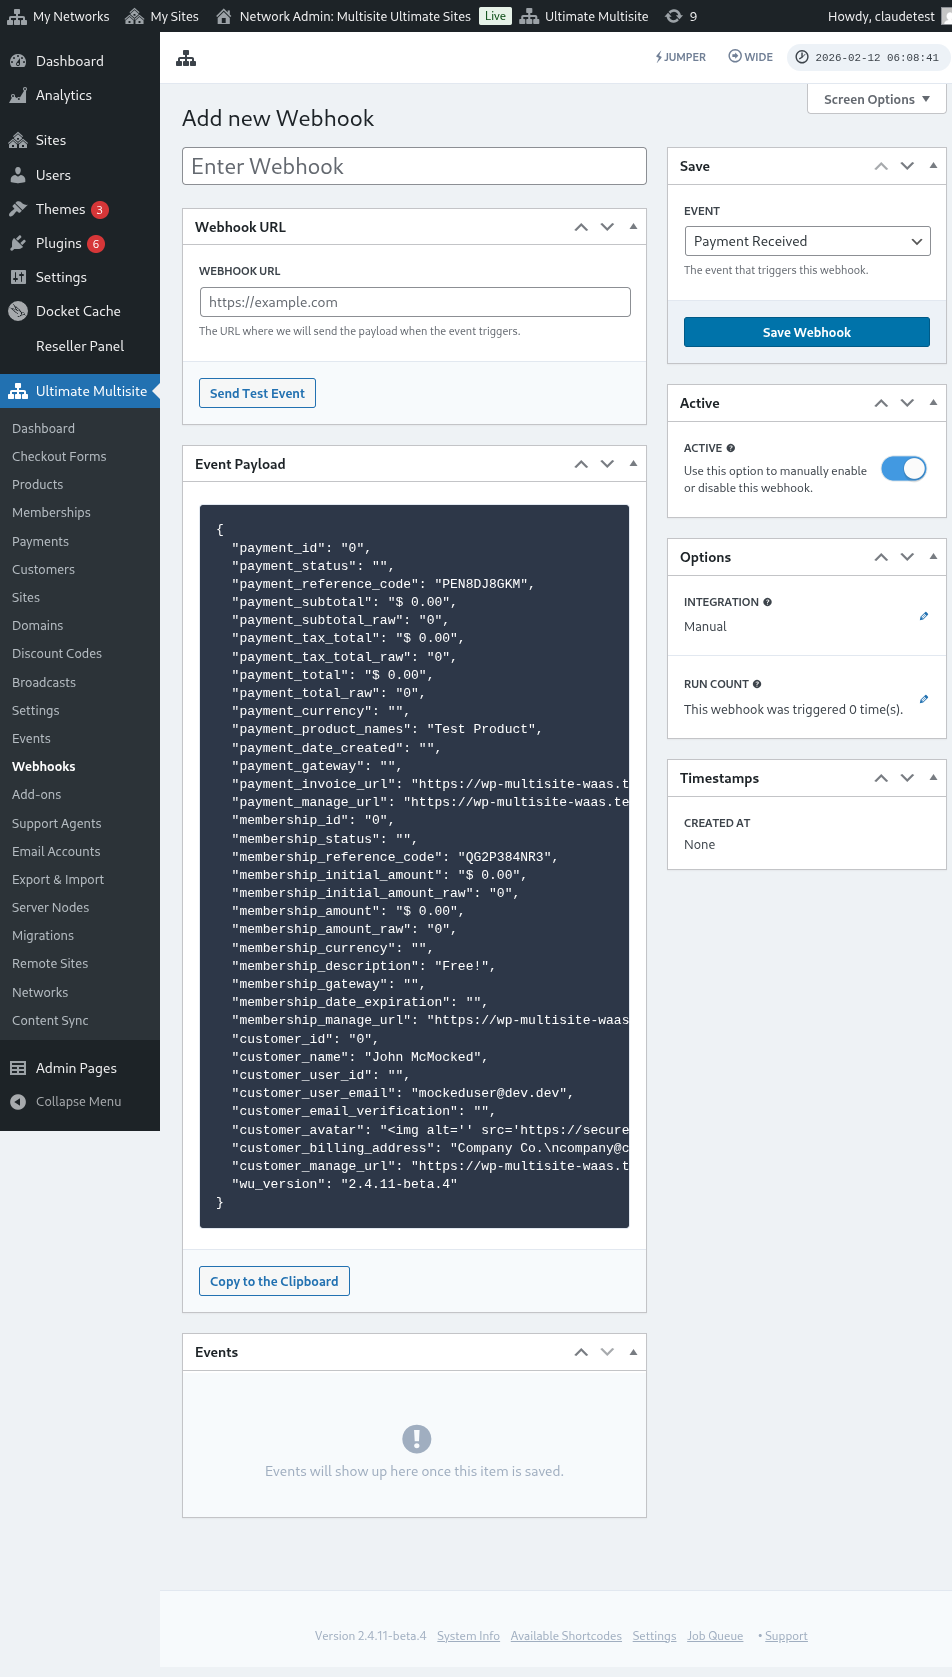Click the clock timestamp badge

[x=867, y=57]
